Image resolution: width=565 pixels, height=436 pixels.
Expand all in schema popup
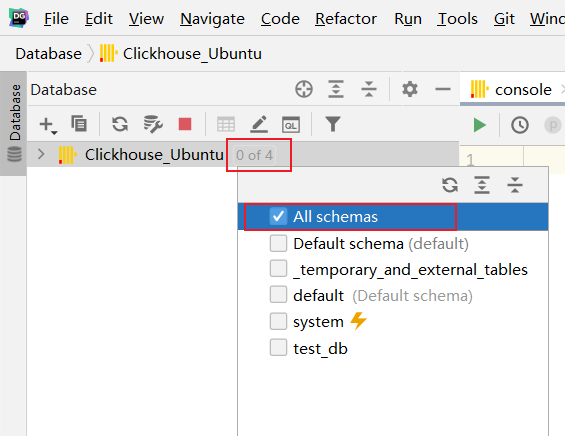click(x=482, y=185)
